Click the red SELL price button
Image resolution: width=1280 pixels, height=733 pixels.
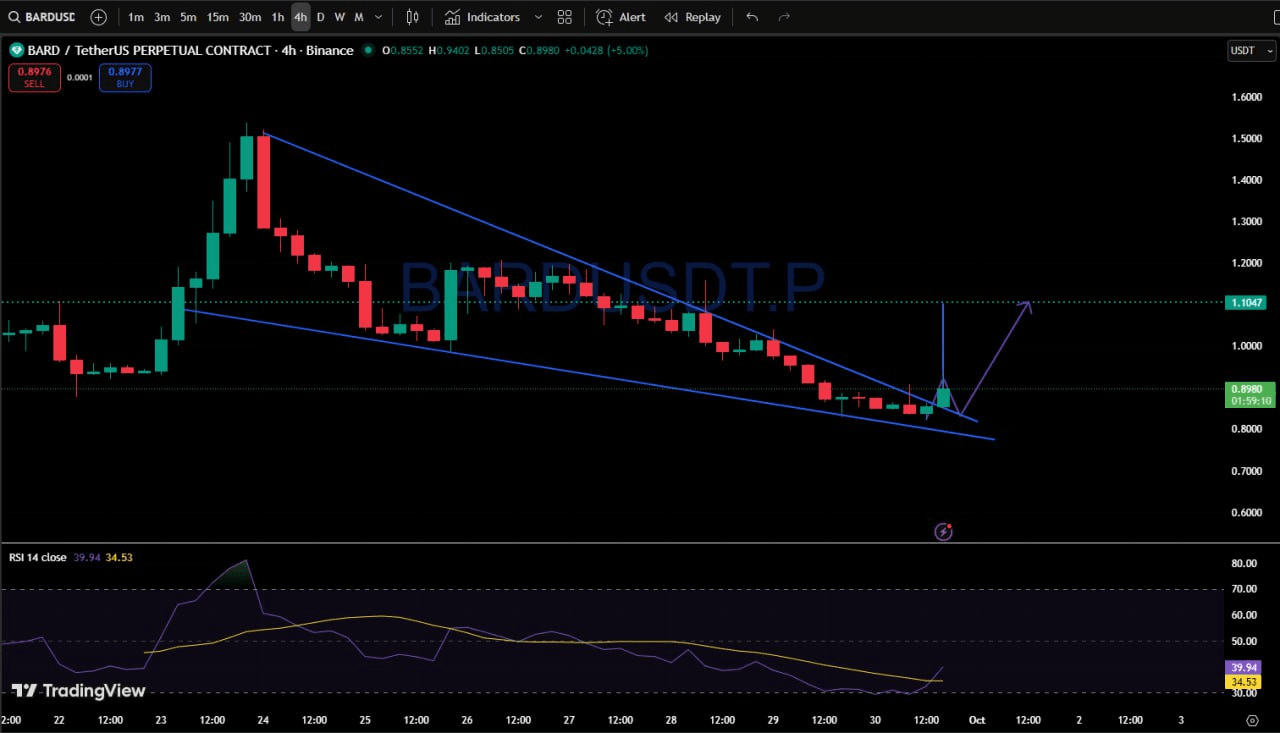pyautogui.click(x=34, y=77)
